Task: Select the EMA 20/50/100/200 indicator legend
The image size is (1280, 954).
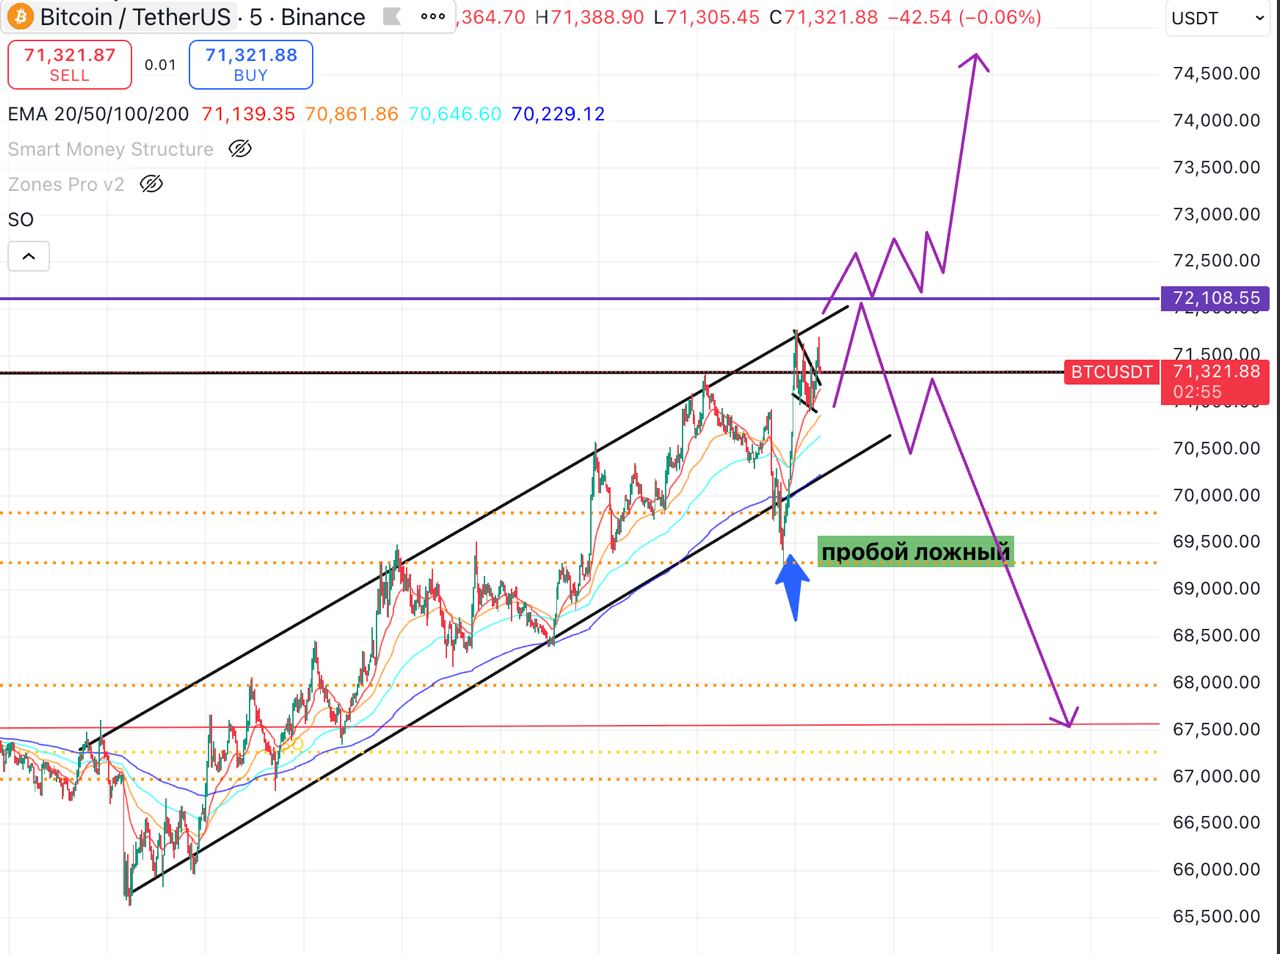Action: [98, 114]
